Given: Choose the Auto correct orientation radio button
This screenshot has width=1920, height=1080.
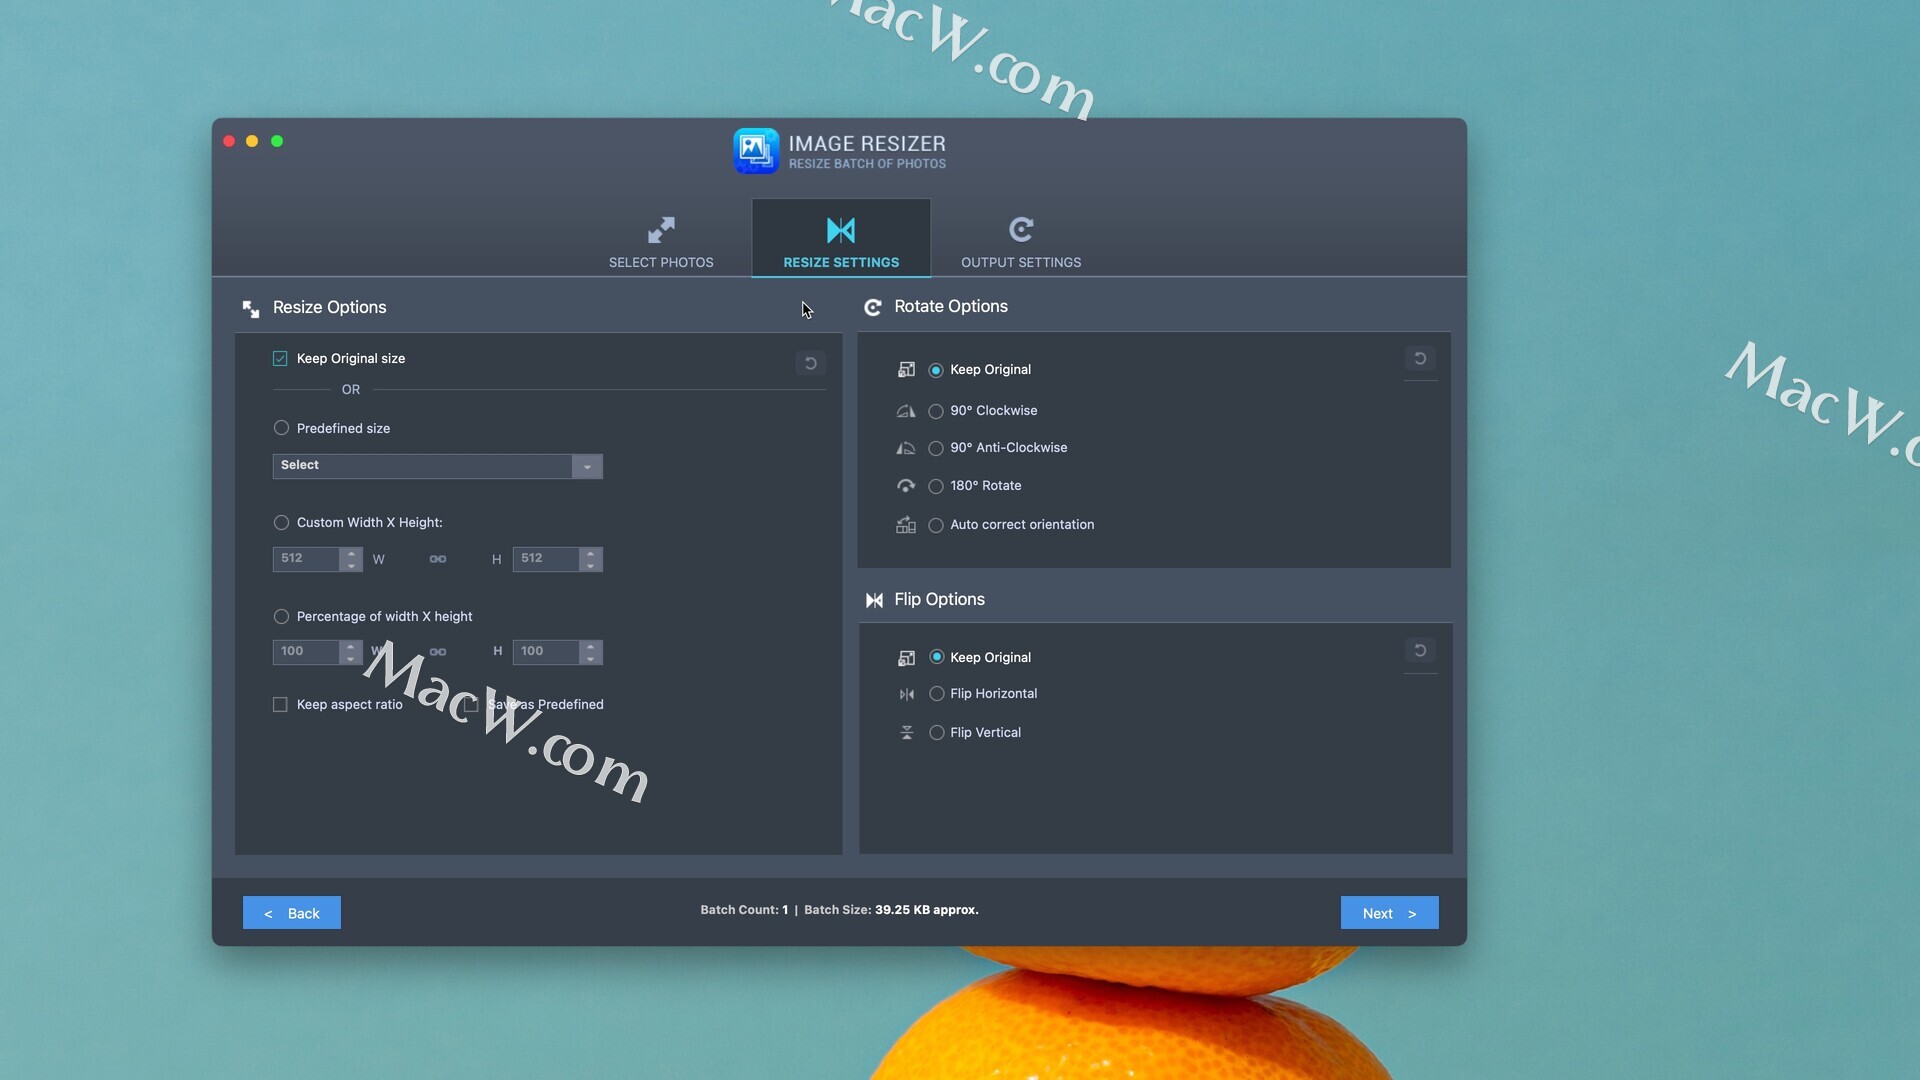Looking at the screenshot, I should coord(936,525).
